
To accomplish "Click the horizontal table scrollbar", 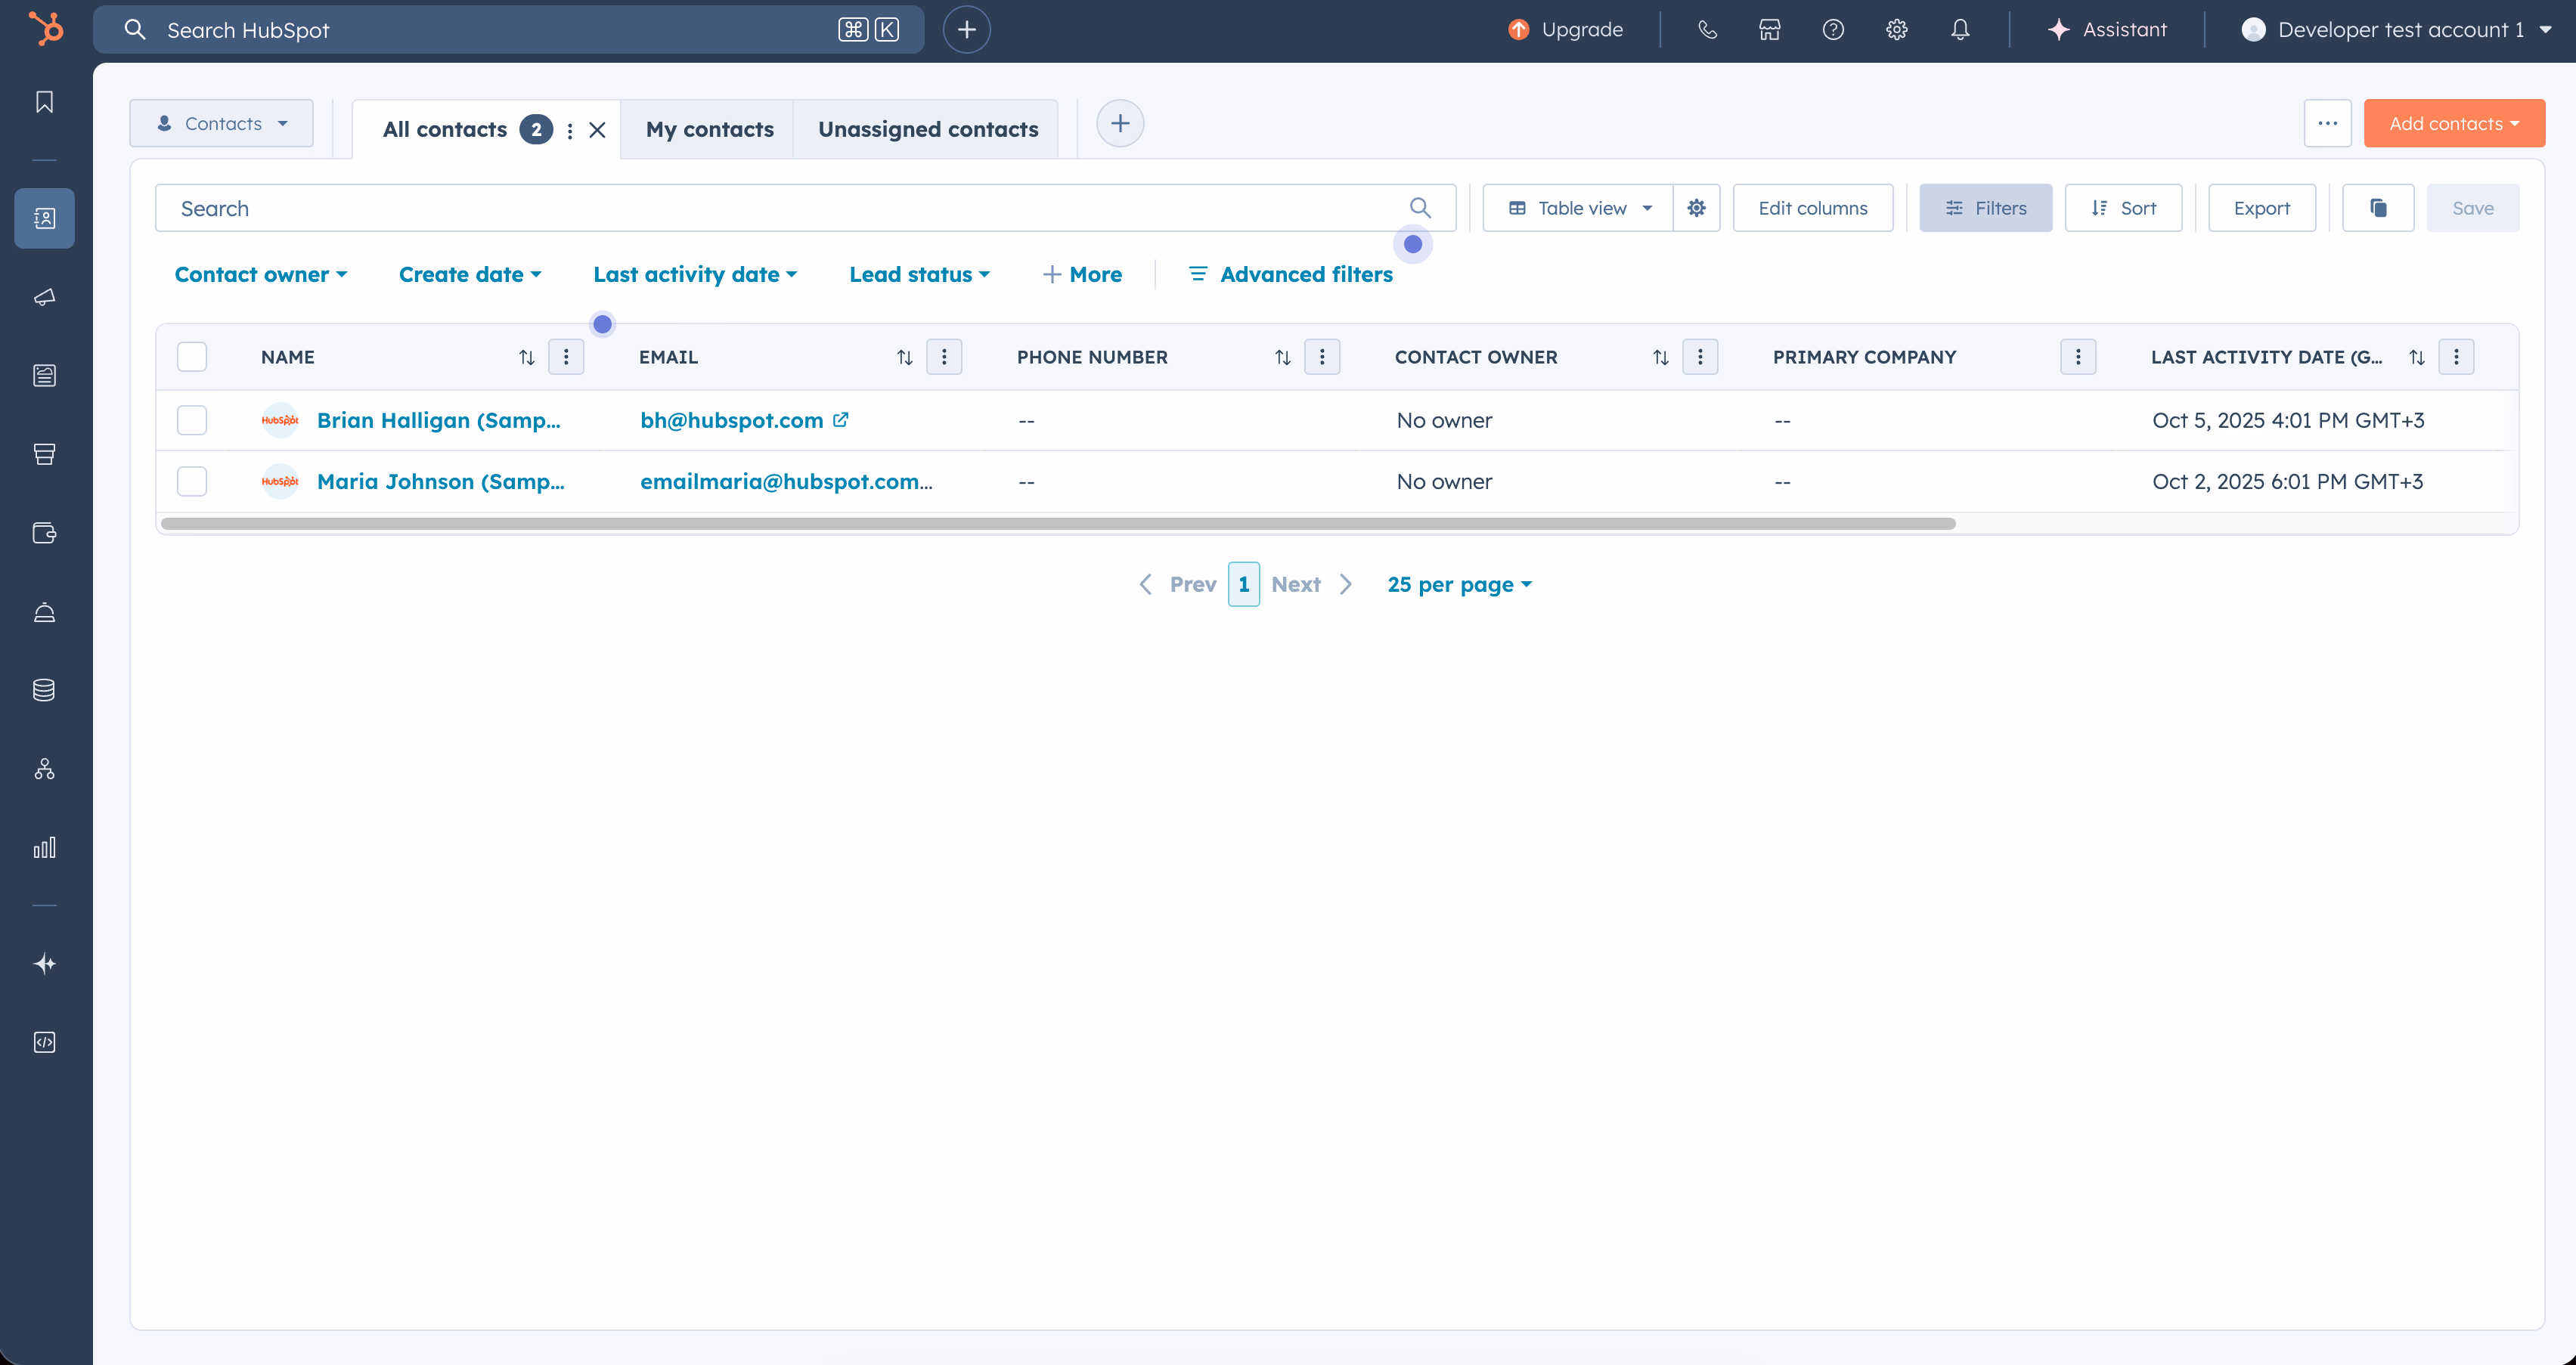I will pos(1057,524).
